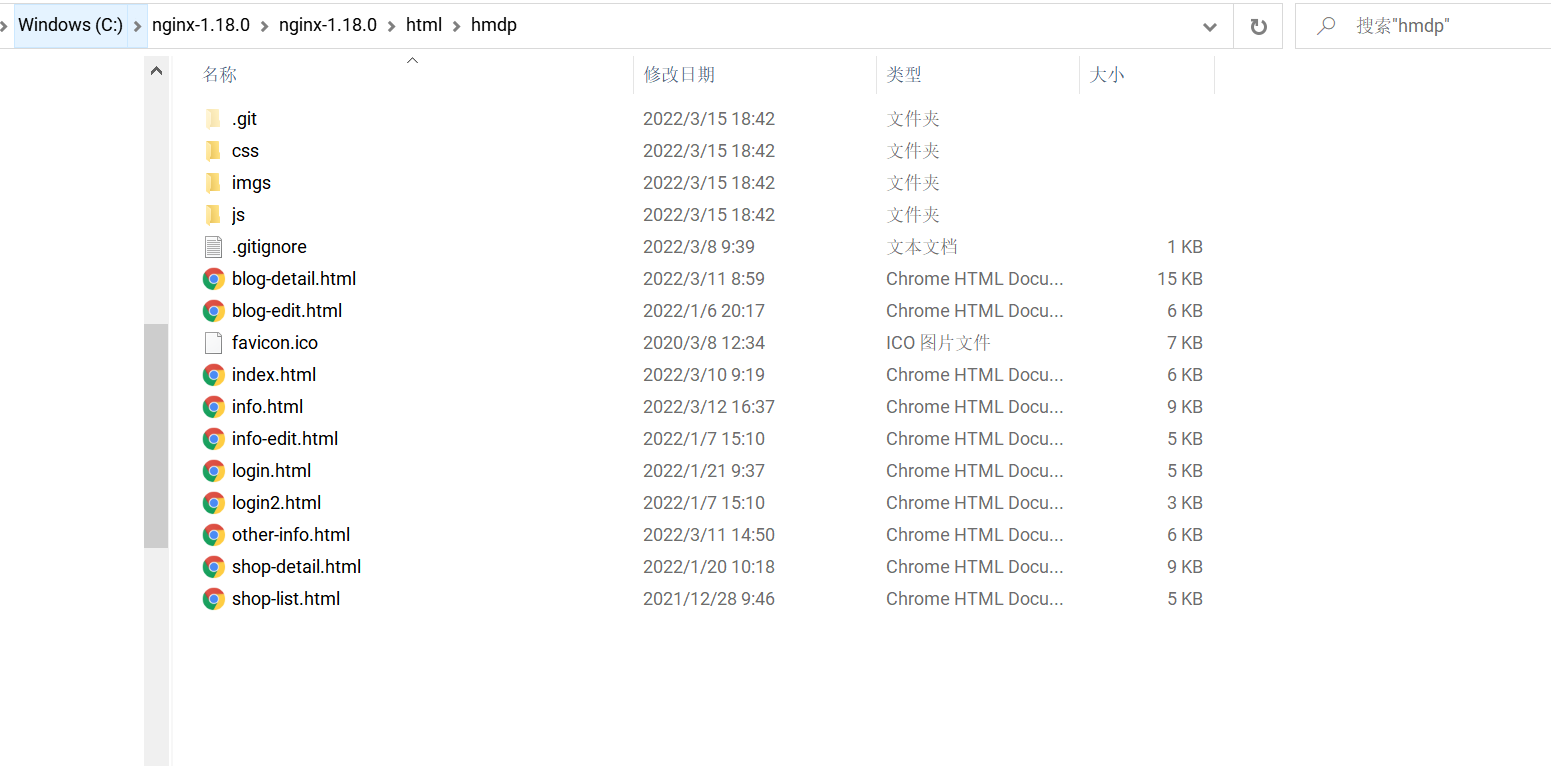Click the 7 KB size of favicon.ico
The image size is (1551, 766).
[1185, 343]
